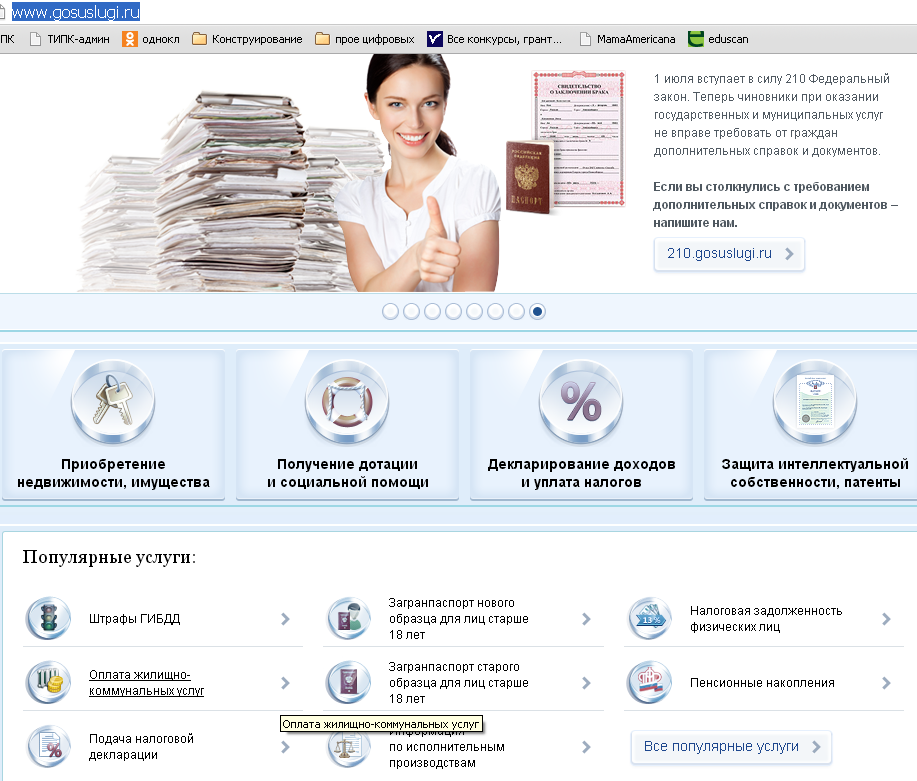Select the last highlighted carousel dot
This screenshot has width=917, height=781.
point(538,311)
